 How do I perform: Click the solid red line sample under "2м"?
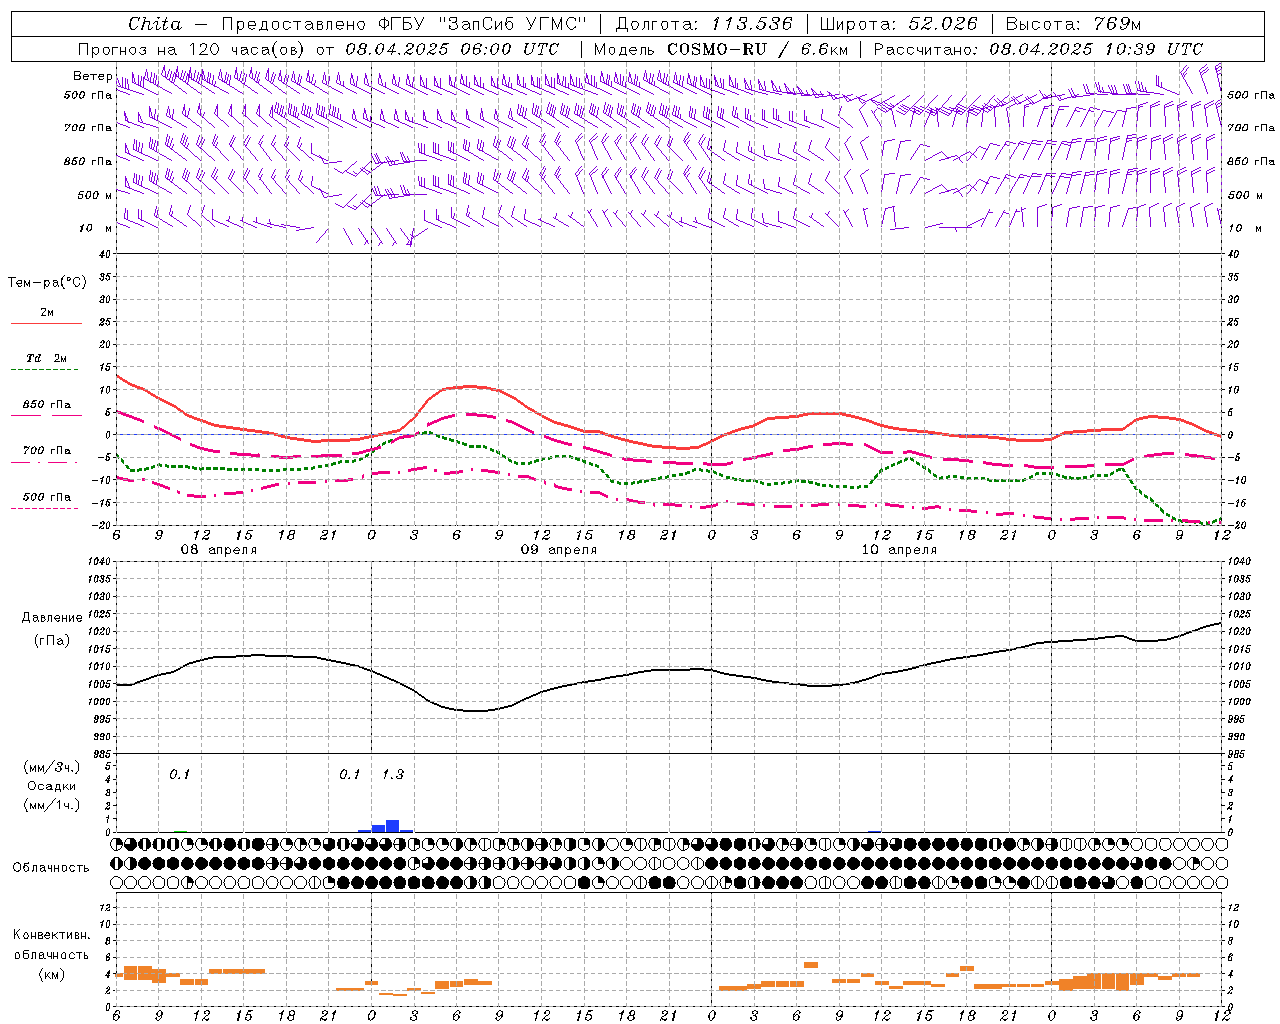46,324
